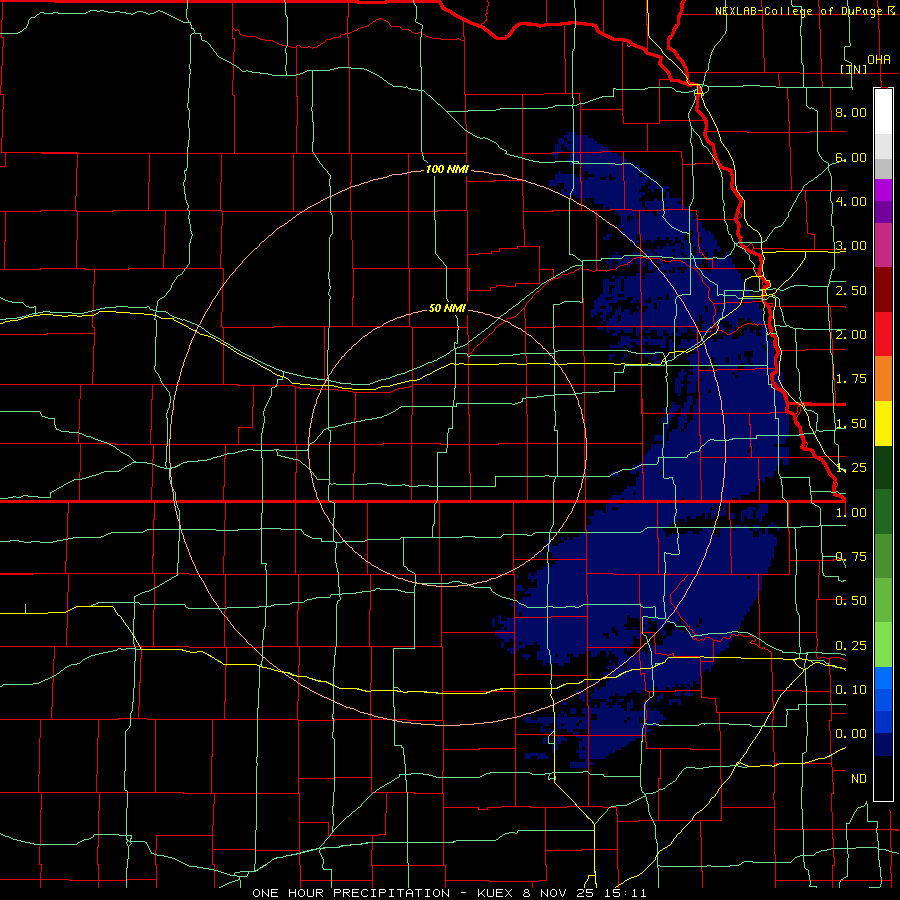The height and width of the screenshot is (900, 900).
Task: Click the 1.50 scale value
Action: 851,424
